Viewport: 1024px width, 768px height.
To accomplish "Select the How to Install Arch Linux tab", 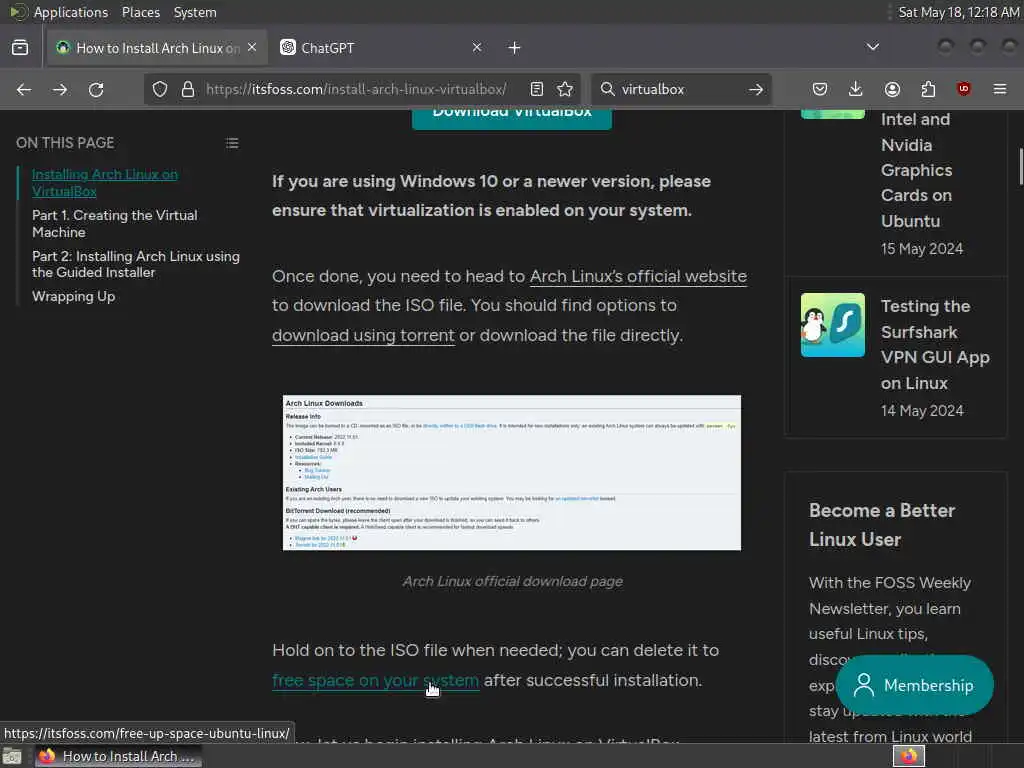I will (x=157, y=48).
